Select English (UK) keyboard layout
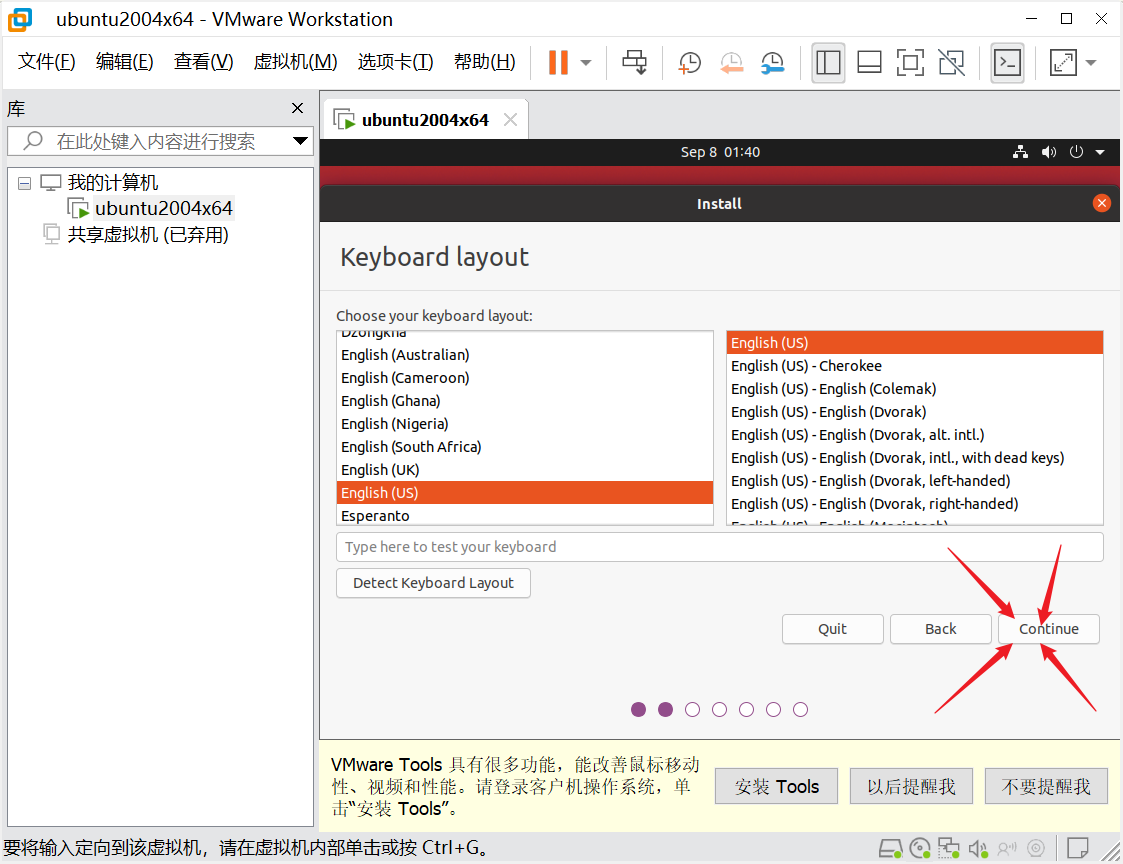The height and width of the screenshot is (864, 1123). coord(525,469)
